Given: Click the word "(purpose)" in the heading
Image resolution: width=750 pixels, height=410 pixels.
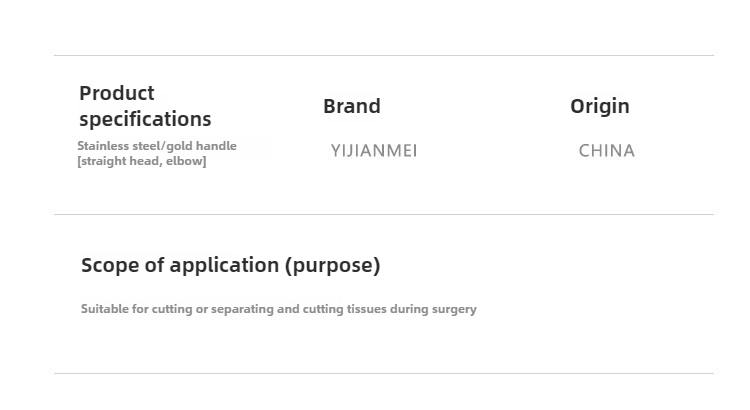Looking at the screenshot, I should pyautogui.click(x=333, y=265).
